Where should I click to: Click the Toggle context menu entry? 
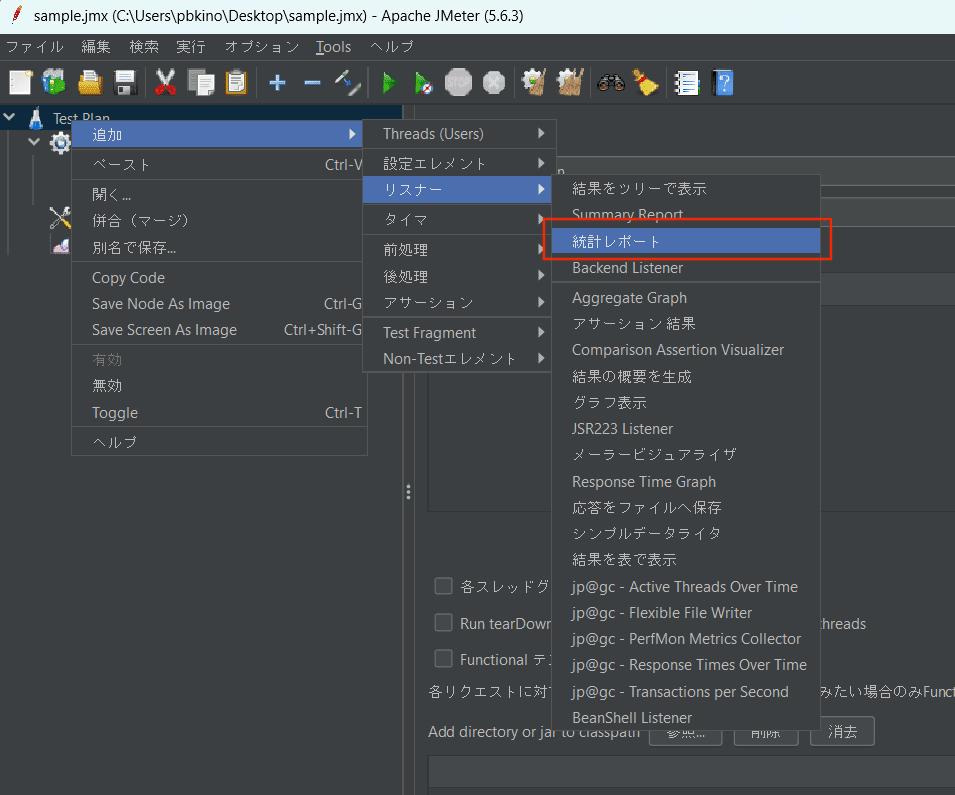pos(219,412)
